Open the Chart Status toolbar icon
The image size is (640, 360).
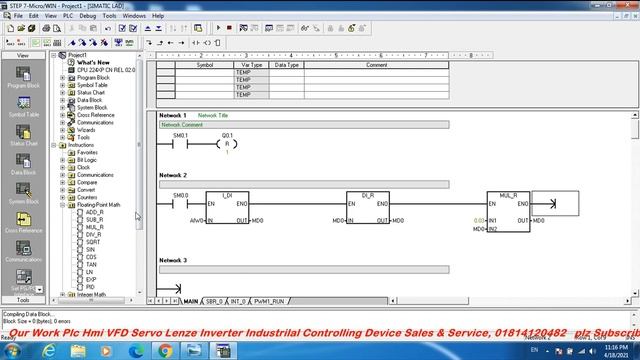(x=269, y=28)
